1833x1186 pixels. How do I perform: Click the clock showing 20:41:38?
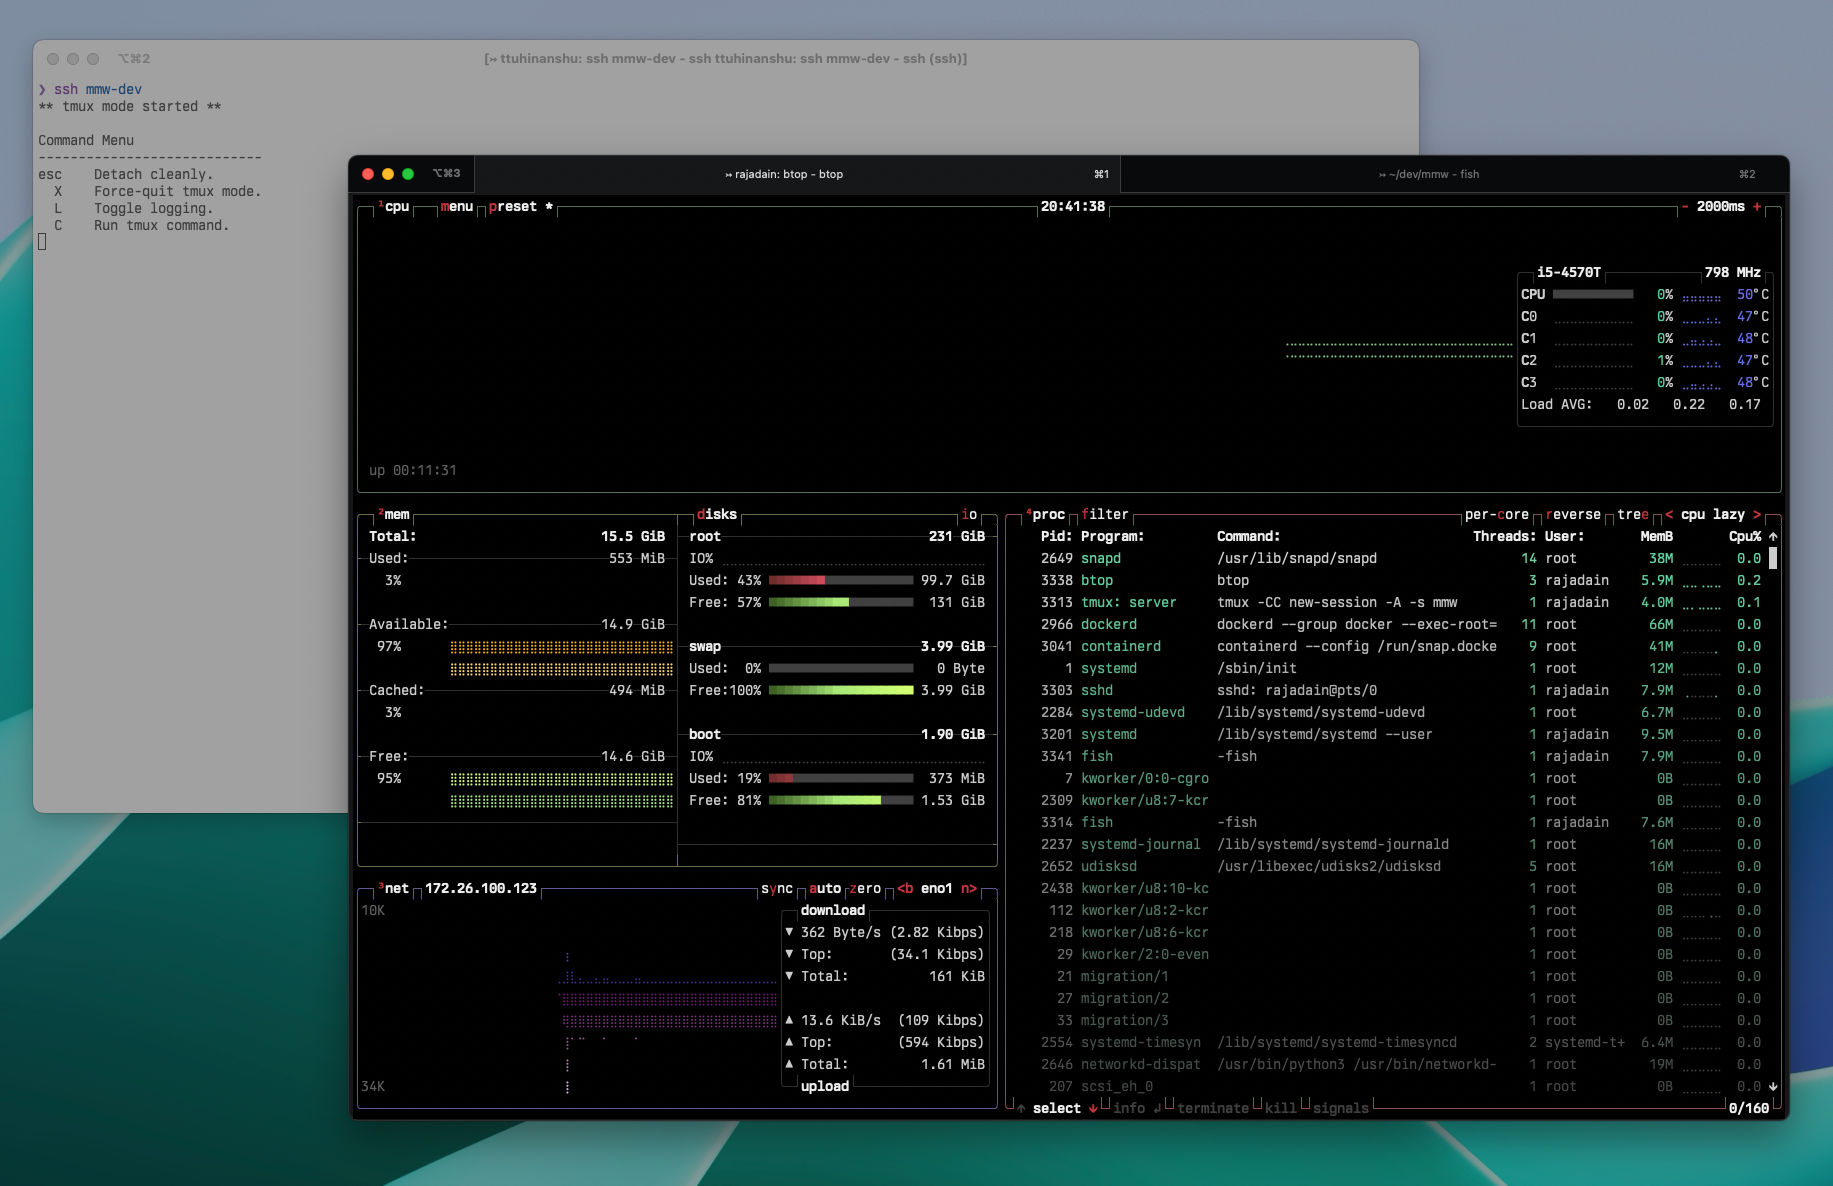1073,207
